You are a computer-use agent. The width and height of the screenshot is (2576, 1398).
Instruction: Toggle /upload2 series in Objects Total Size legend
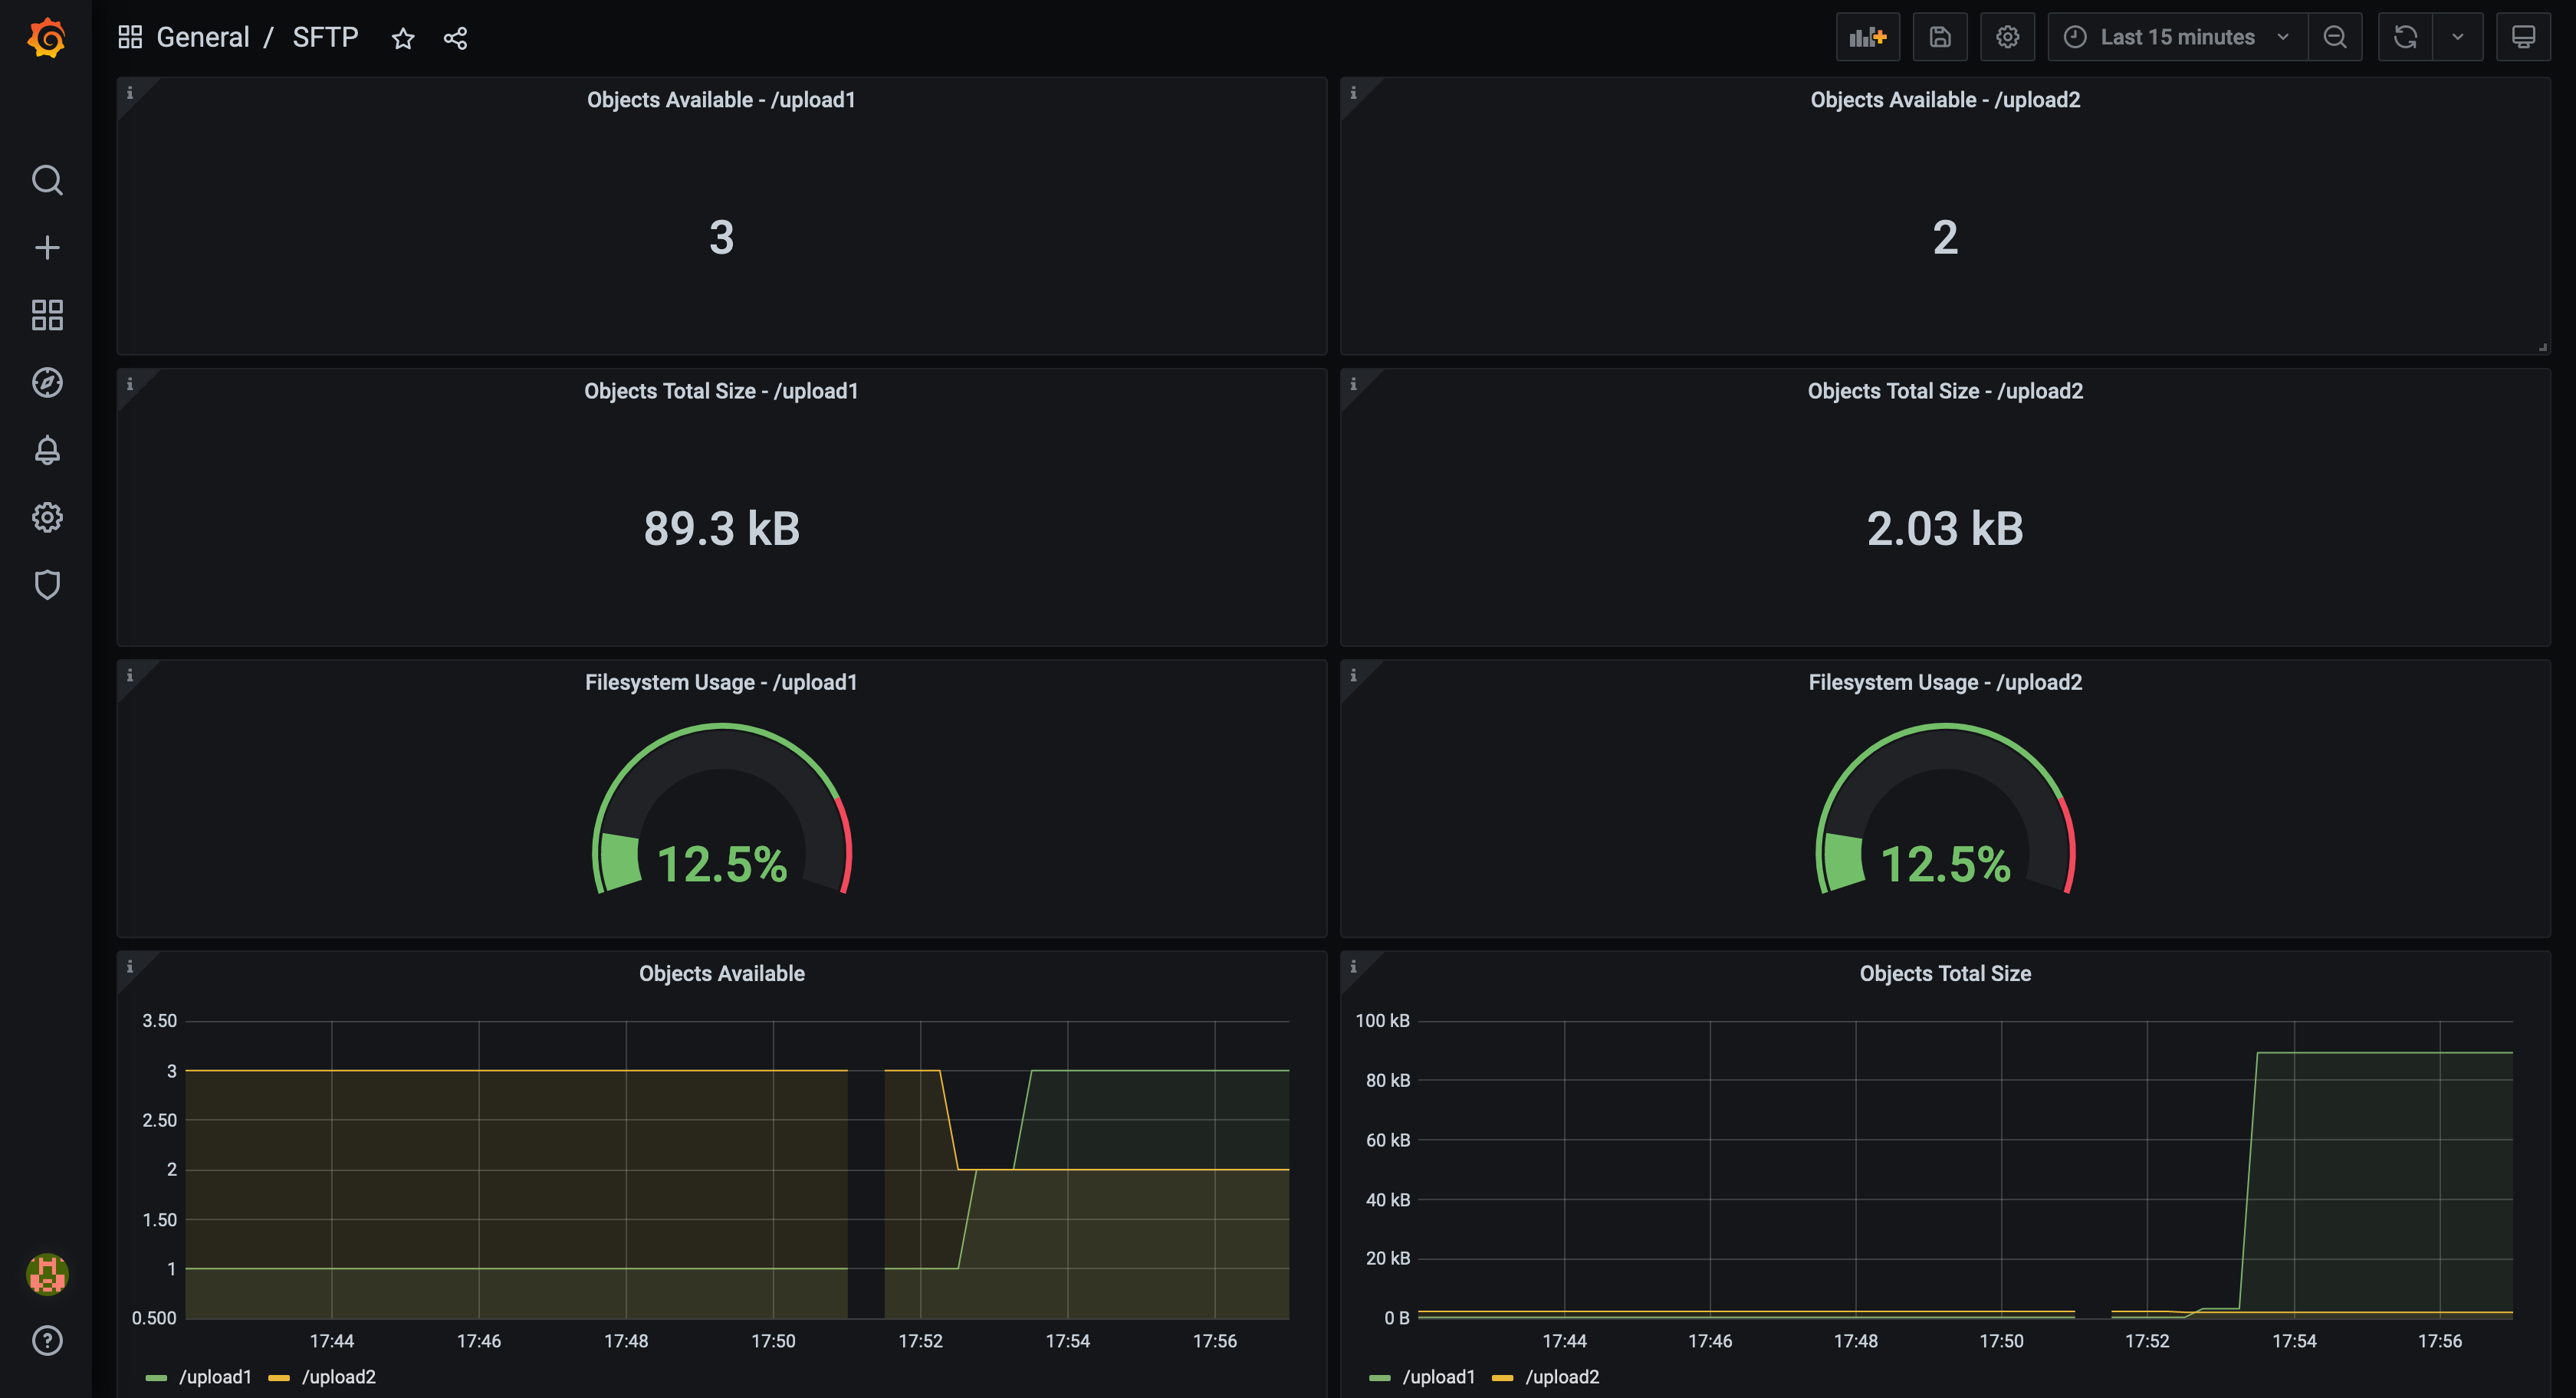tap(1561, 1377)
